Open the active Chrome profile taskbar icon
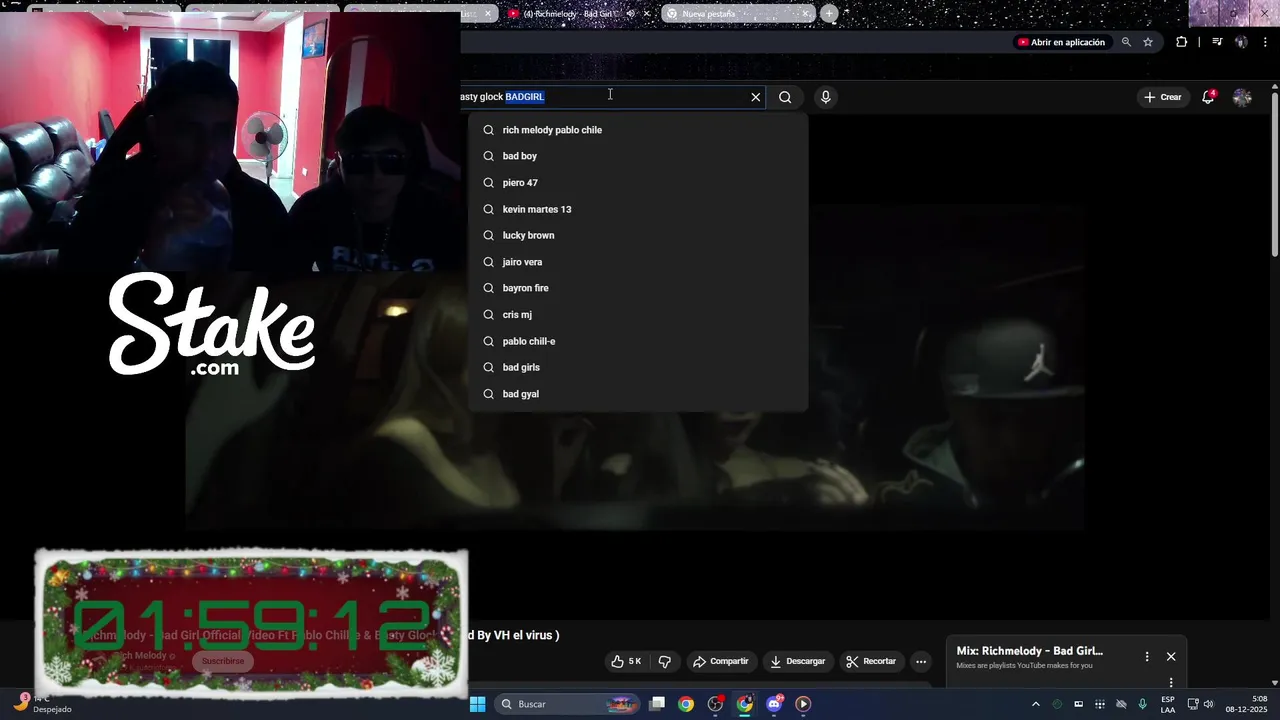This screenshot has height=720, width=1280. pyautogui.click(x=745, y=704)
